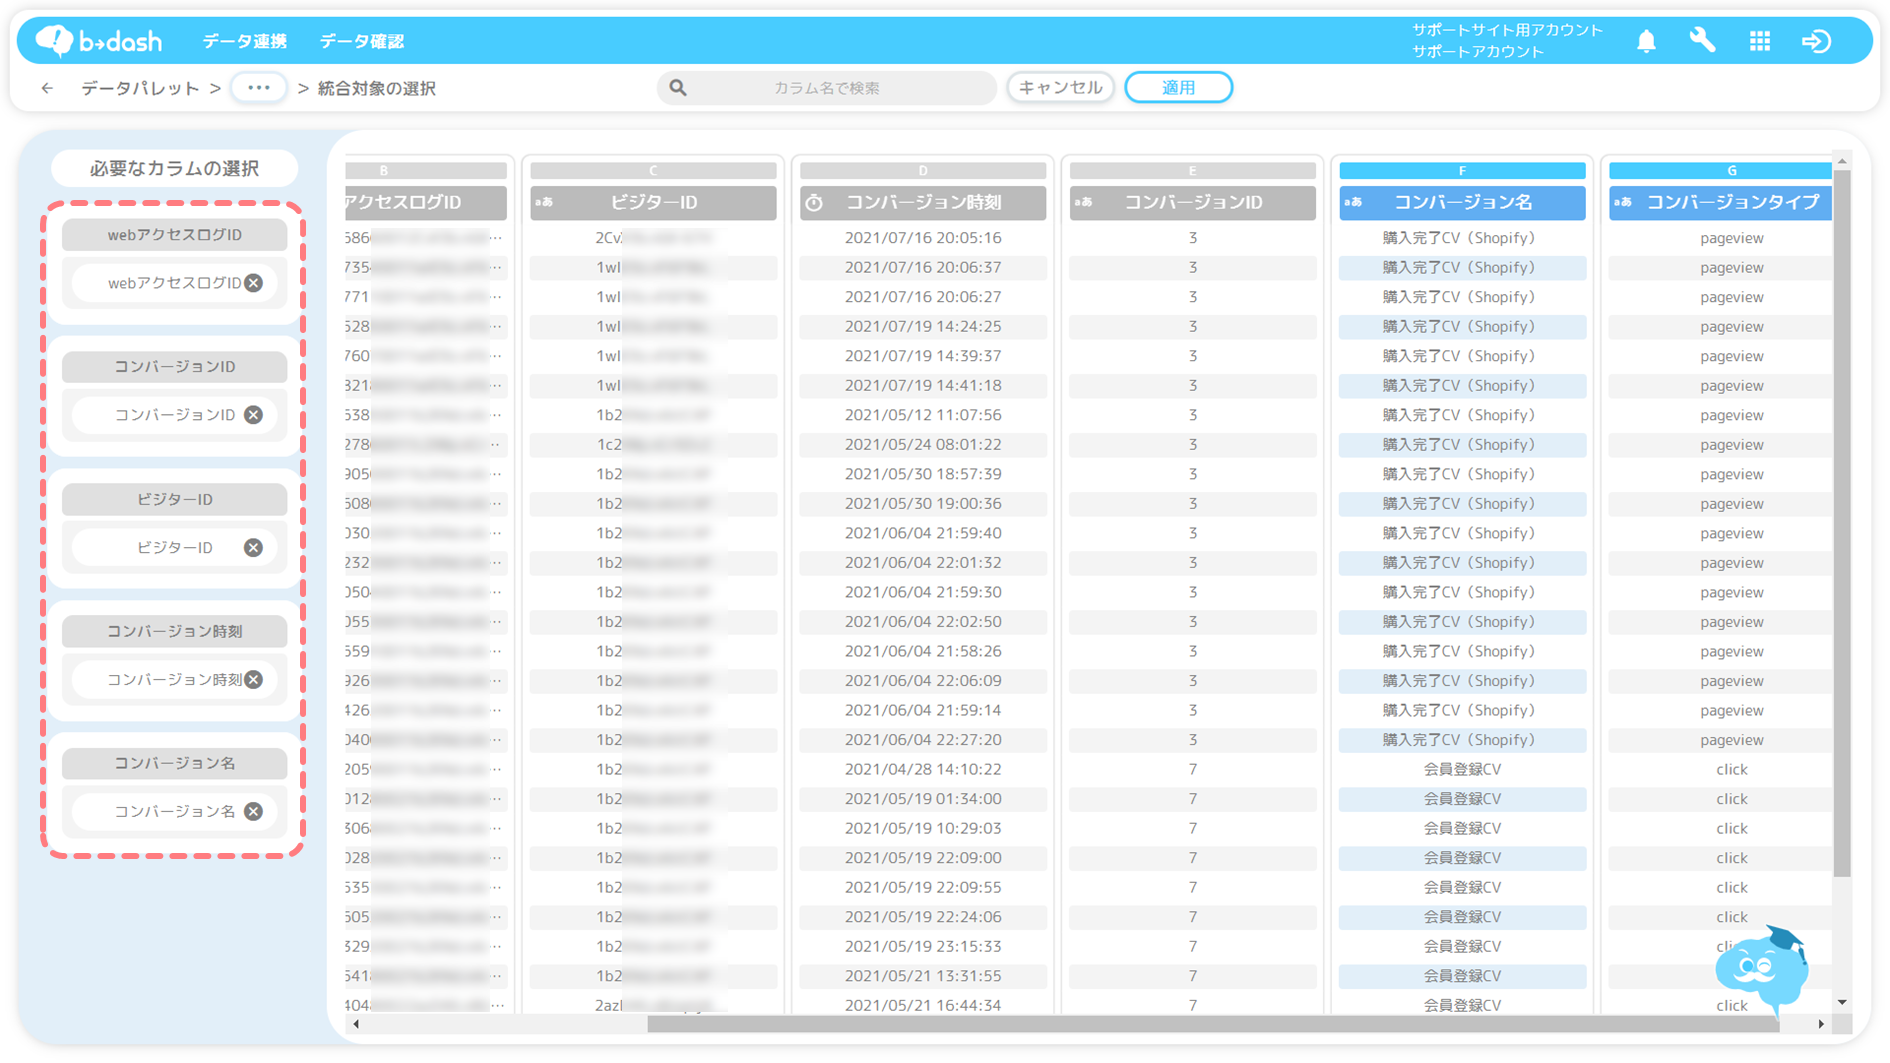Click the vertical scrollbar thumb
Screen dimensions: 1890x1063
coord(1842,523)
